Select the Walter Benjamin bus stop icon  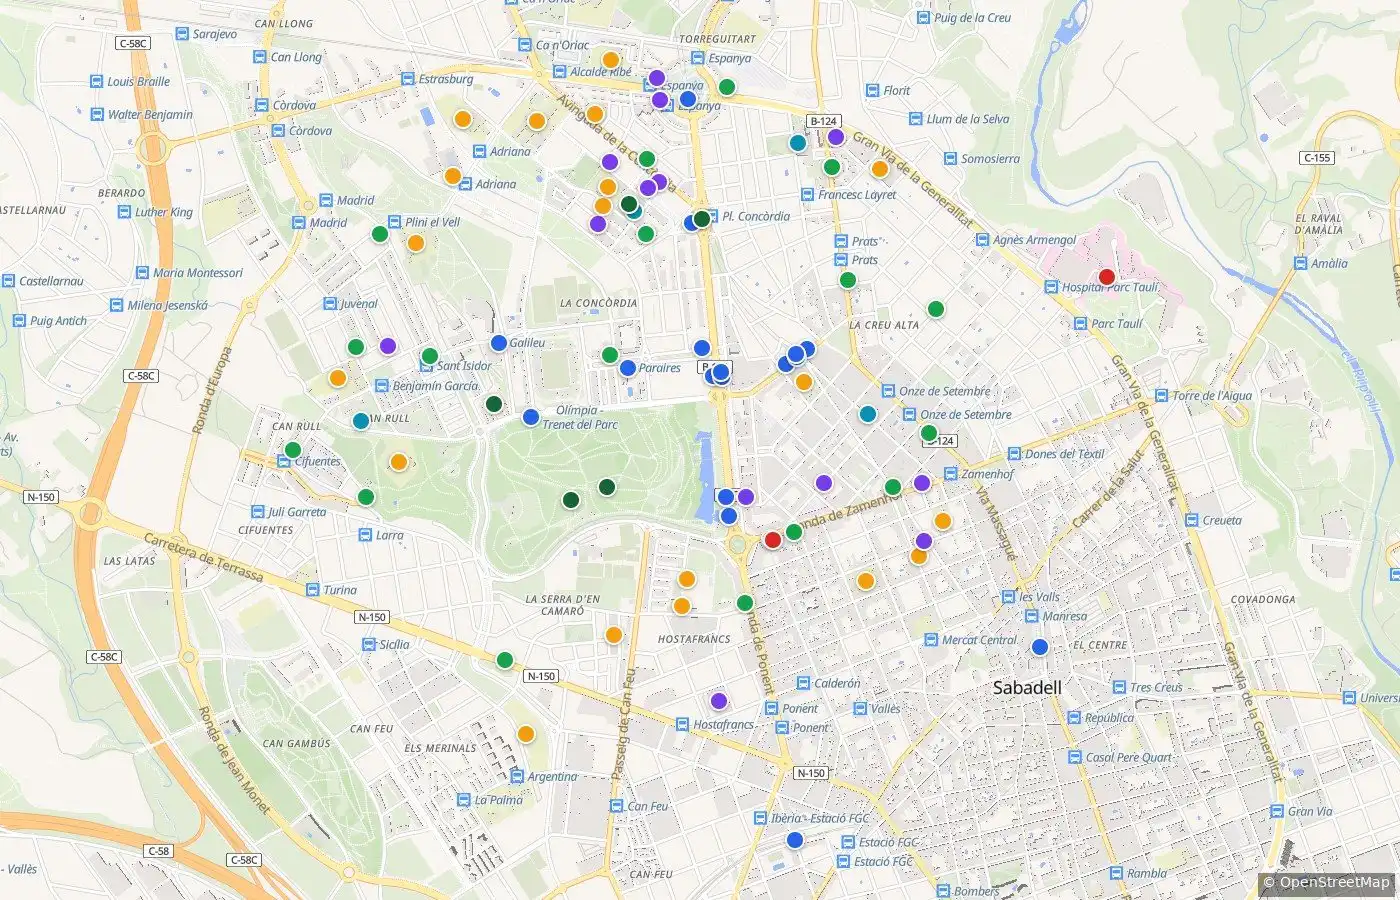(x=97, y=115)
